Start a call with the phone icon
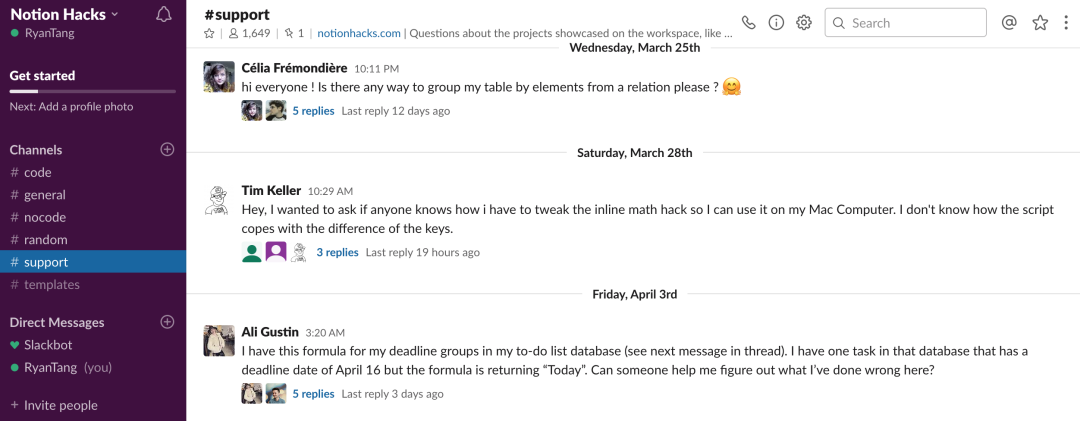Screen dimensions: 1080x421 [748, 23]
